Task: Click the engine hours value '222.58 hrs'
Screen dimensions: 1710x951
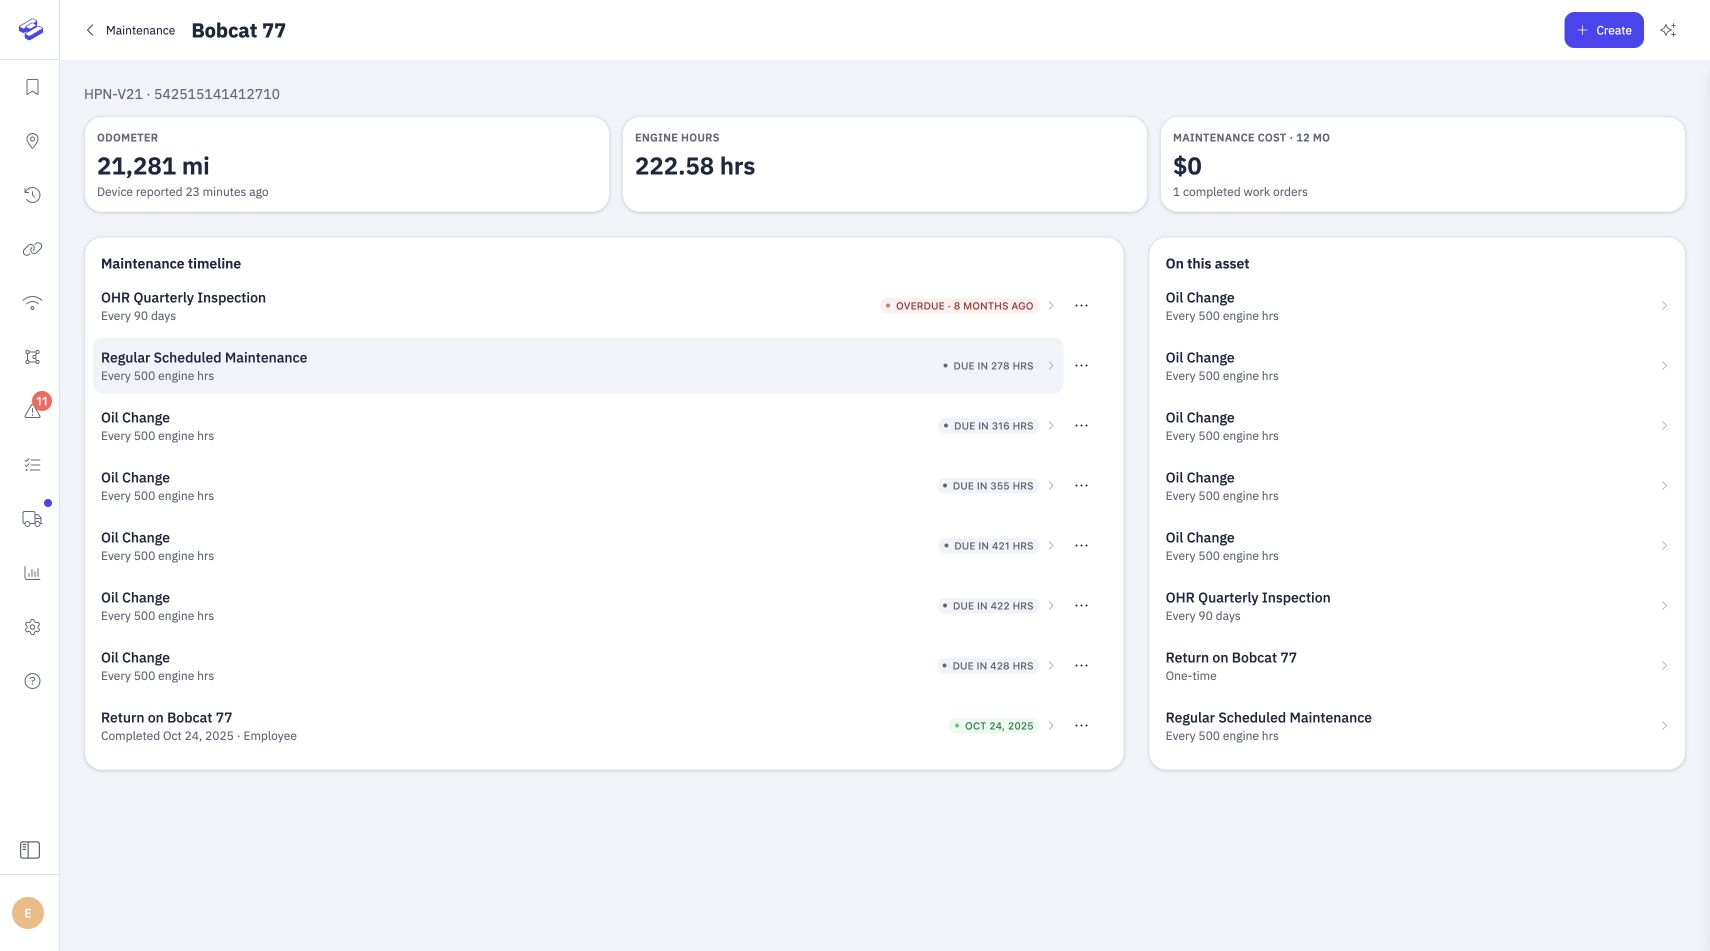Action: coord(695,166)
